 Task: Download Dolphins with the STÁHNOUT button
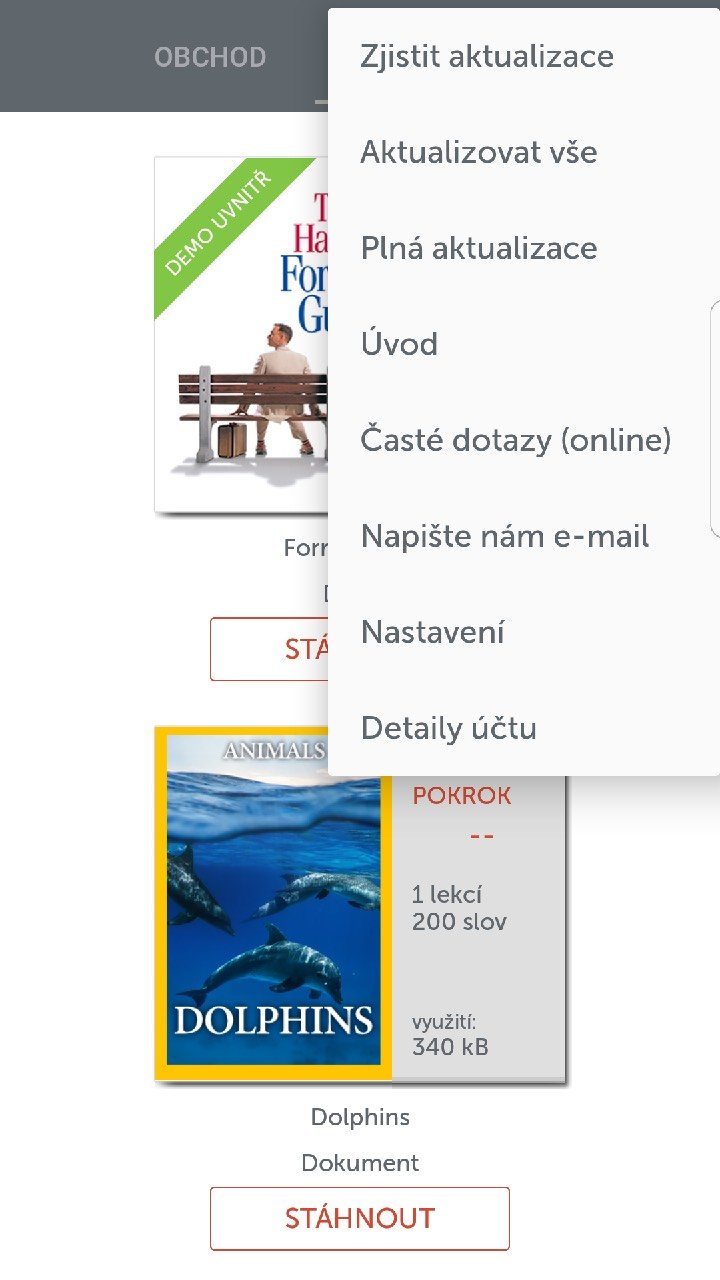(360, 1218)
